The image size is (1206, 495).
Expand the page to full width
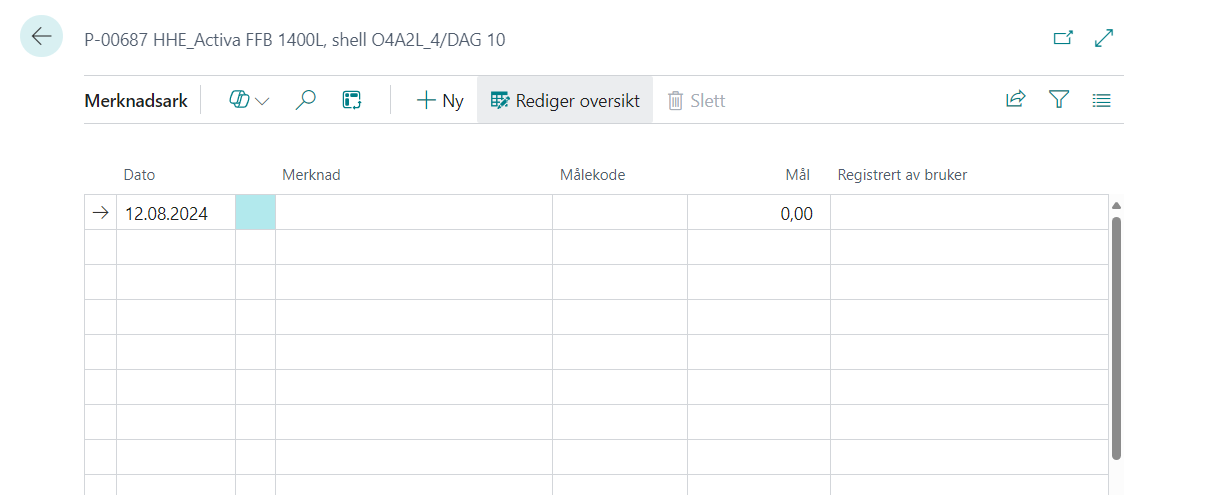click(1104, 39)
